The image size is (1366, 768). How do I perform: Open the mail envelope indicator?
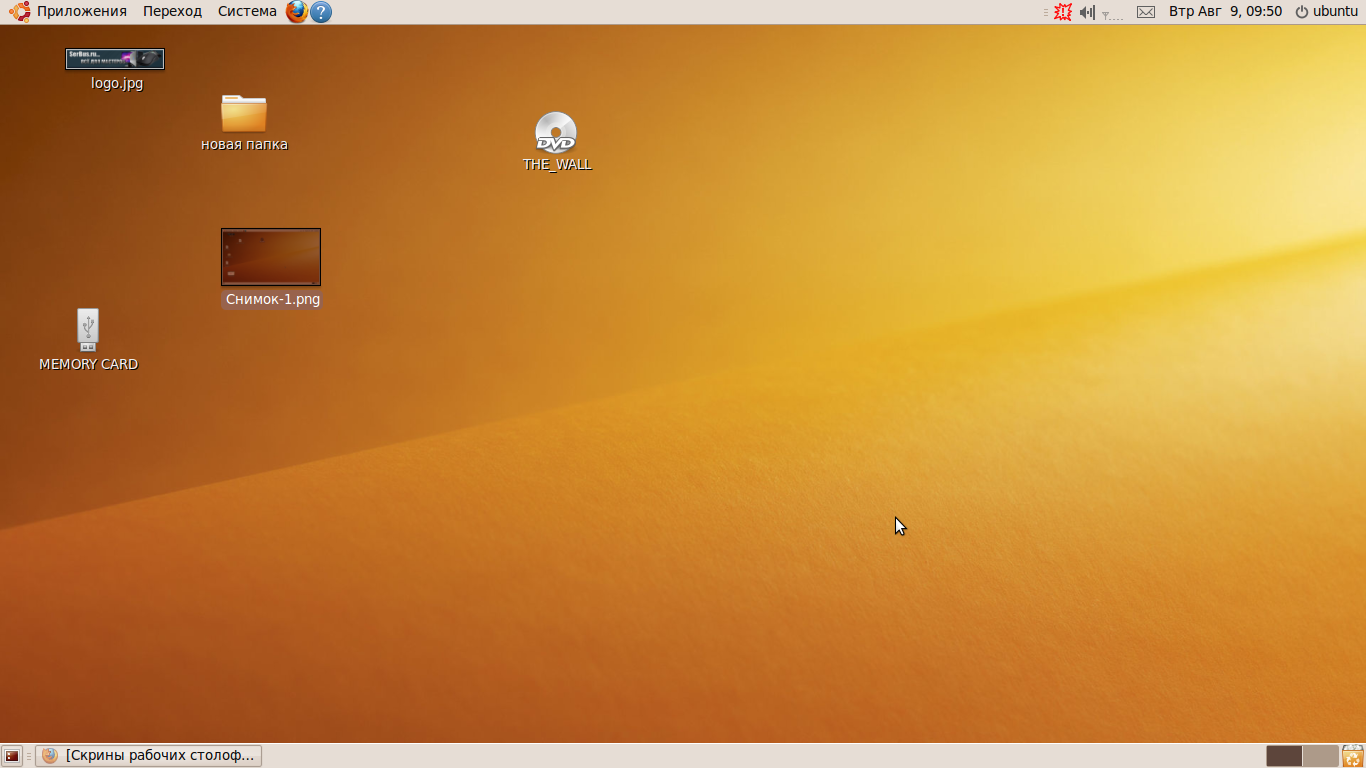(x=1146, y=12)
